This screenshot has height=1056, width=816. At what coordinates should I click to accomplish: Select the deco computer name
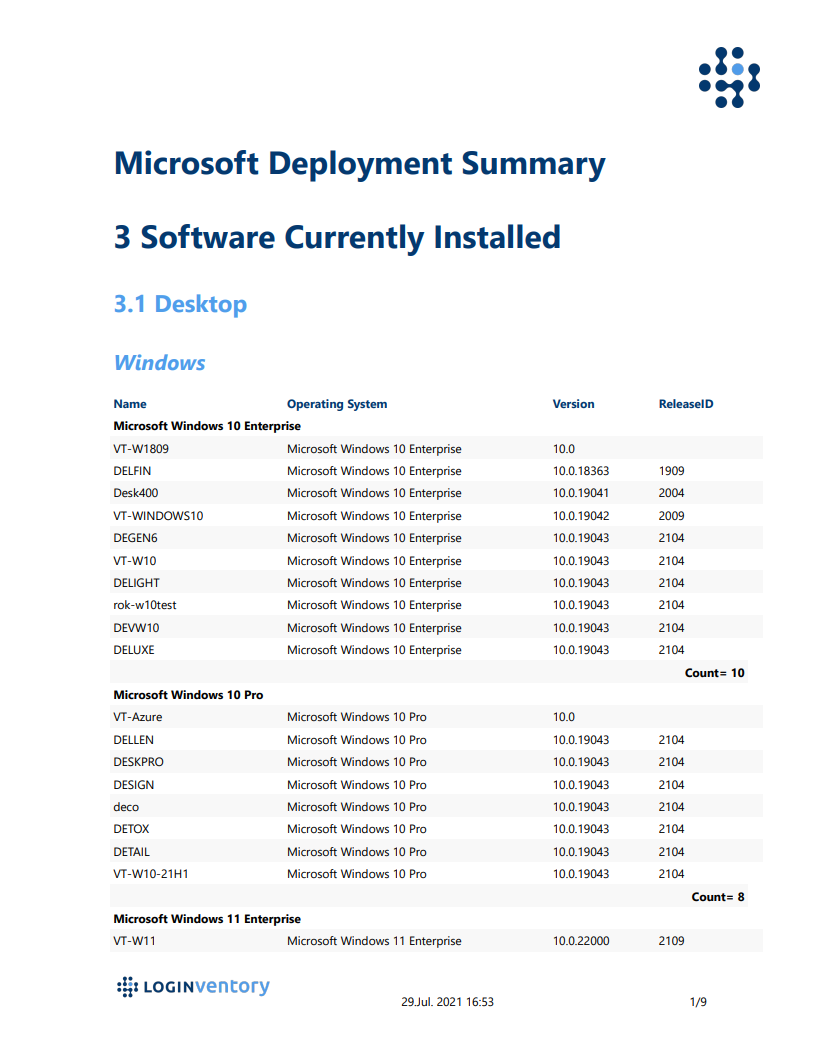(x=126, y=807)
